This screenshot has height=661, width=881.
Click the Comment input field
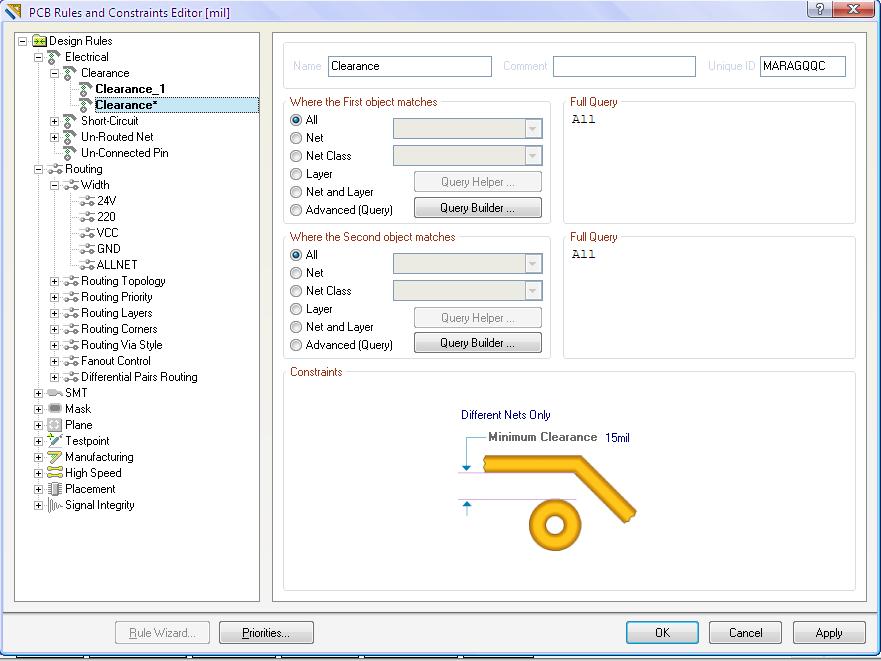tap(624, 66)
